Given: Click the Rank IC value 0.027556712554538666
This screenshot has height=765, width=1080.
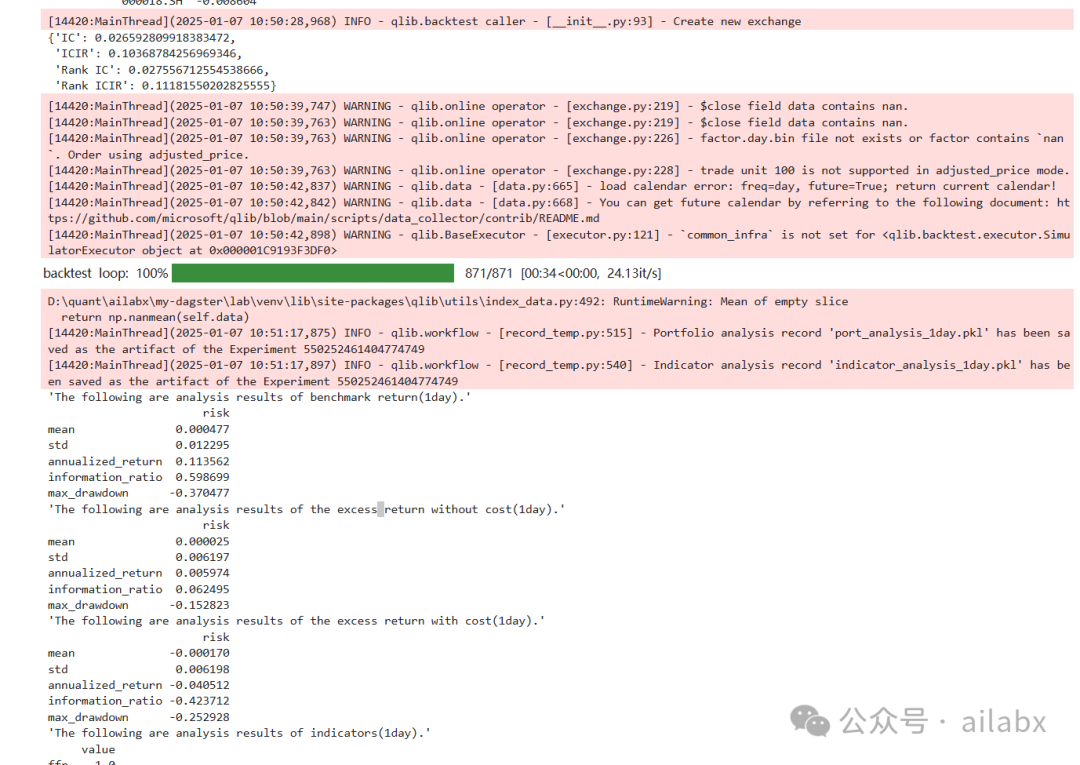Looking at the screenshot, I should click(198, 70).
